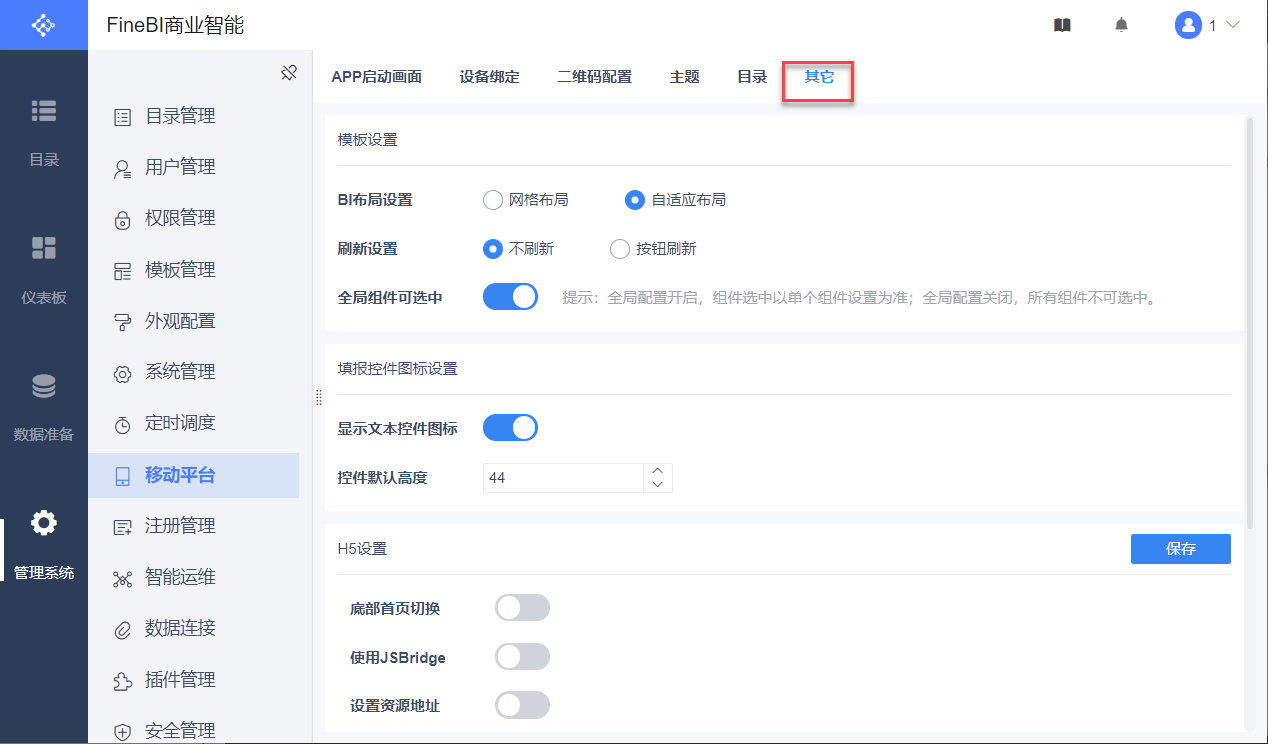This screenshot has width=1268, height=744.
Task: Toggle 全局组件可选中 switch off
Action: (x=510, y=297)
